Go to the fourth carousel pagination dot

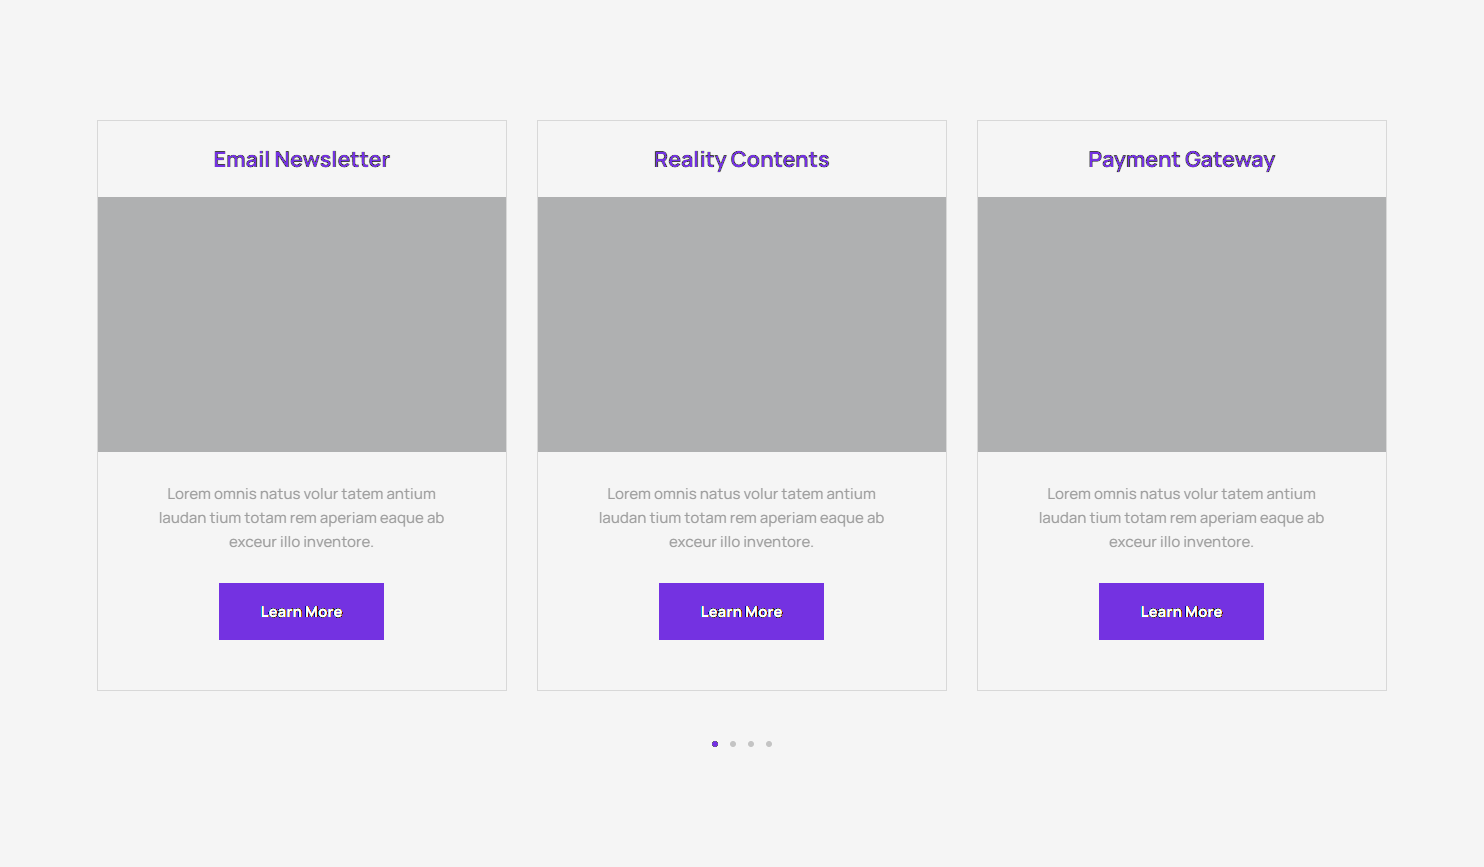click(769, 744)
